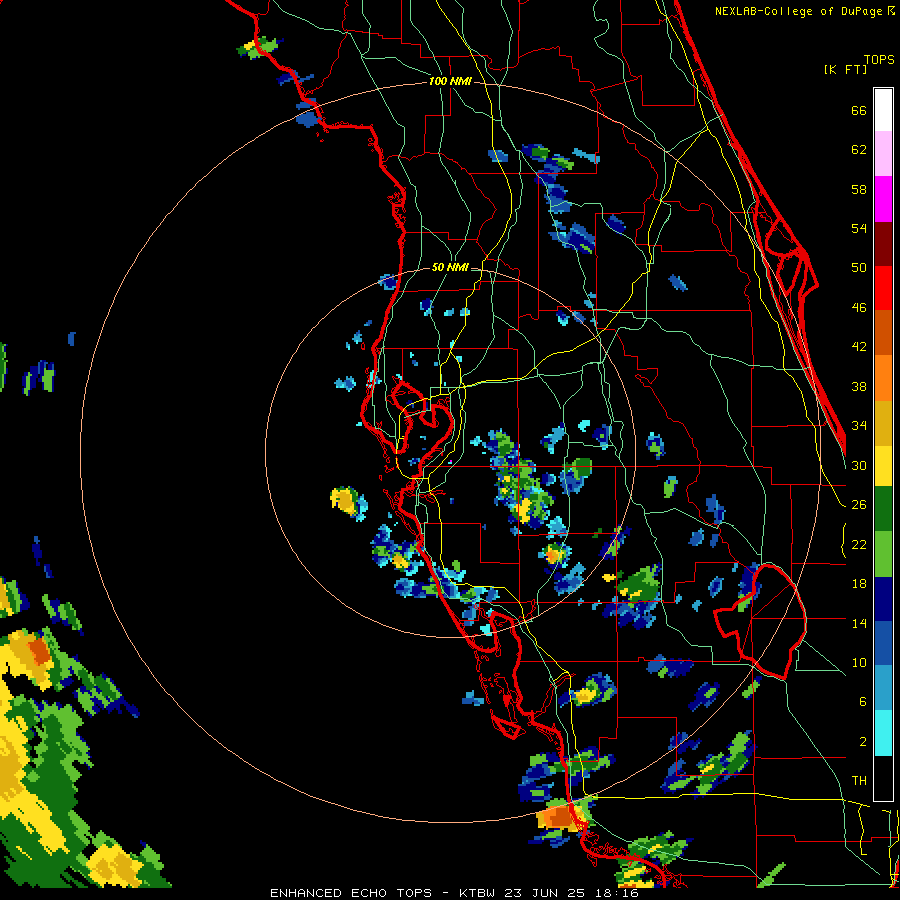Click the KTBW station identifier

tap(476, 893)
